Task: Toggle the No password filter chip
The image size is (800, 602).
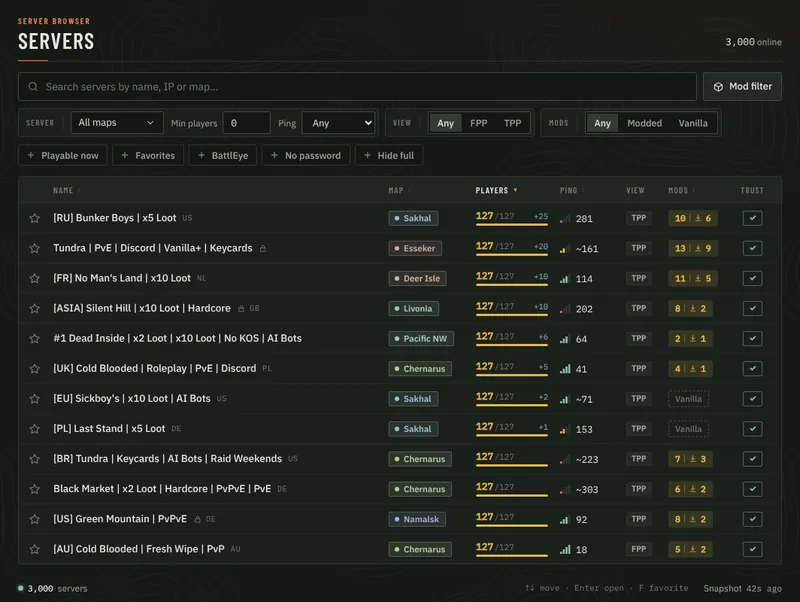Action: (306, 156)
